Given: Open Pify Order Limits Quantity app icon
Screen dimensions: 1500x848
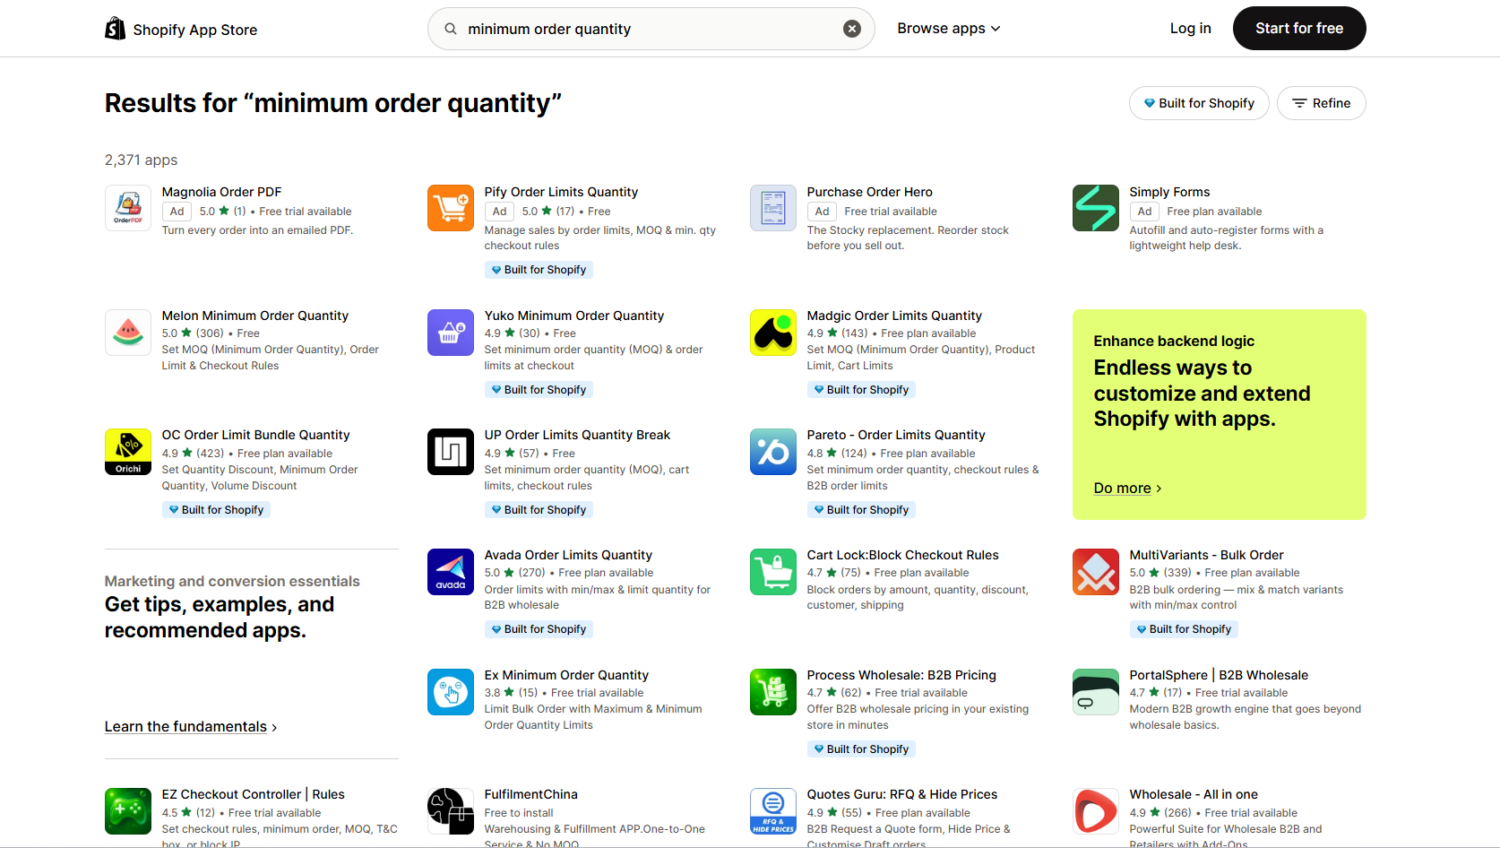Looking at the screenshot, I should [x=450, y=208].
